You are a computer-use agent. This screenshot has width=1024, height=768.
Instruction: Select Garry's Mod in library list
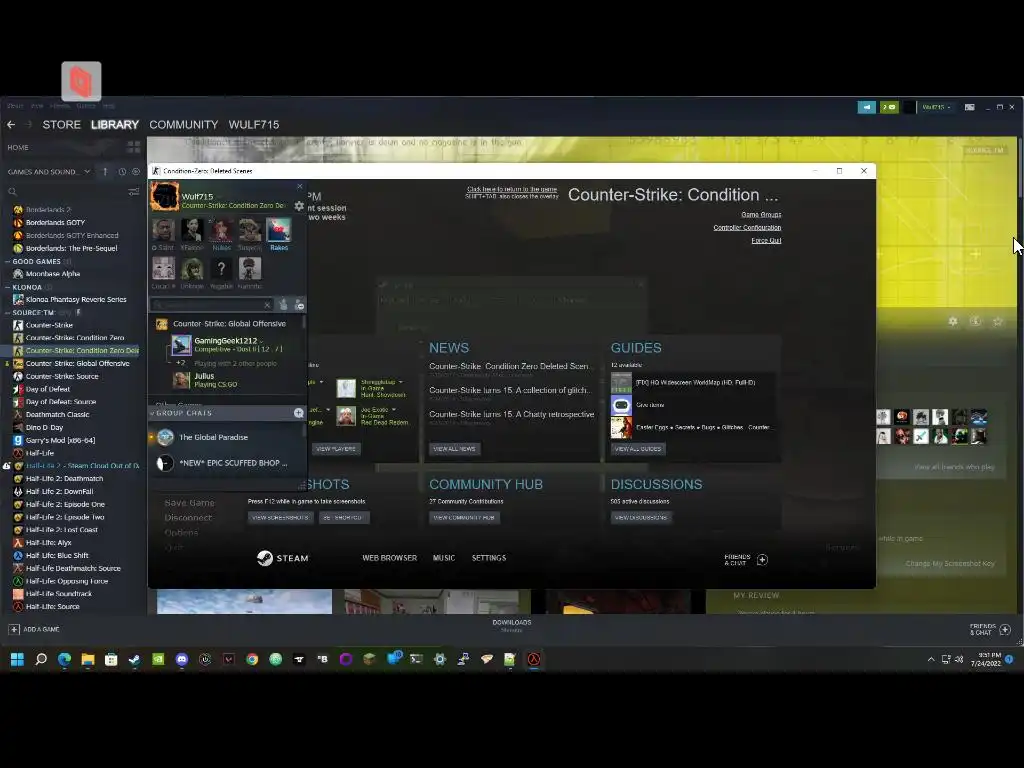[60, 440]
